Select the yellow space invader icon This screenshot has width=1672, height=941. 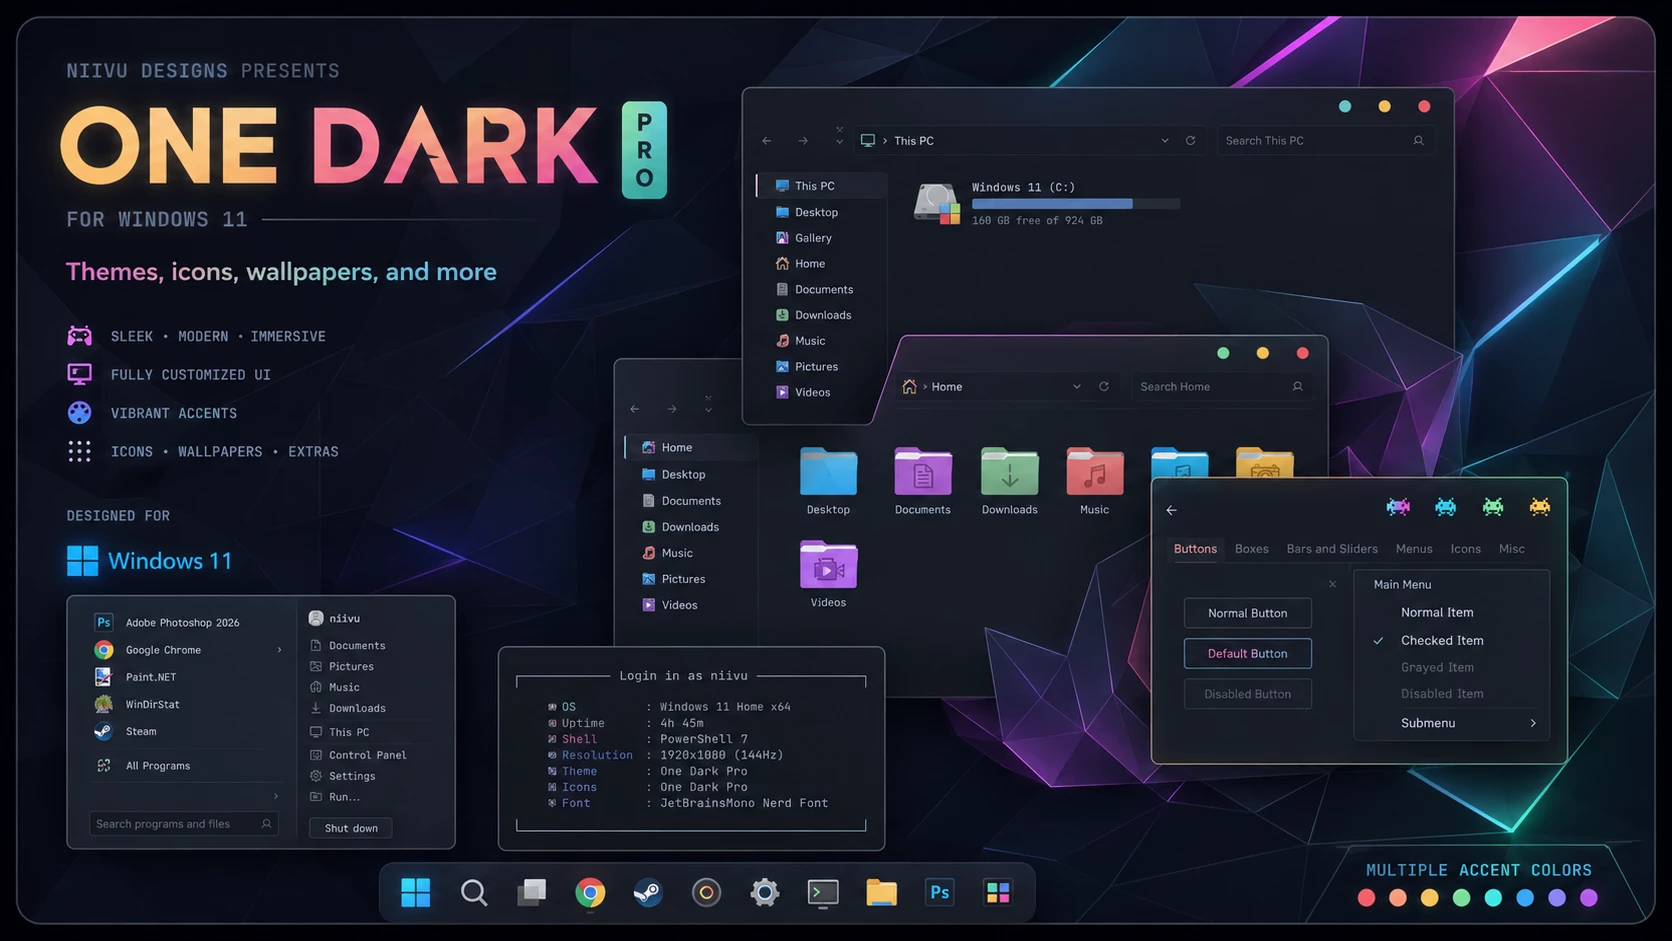[1540, 507]
